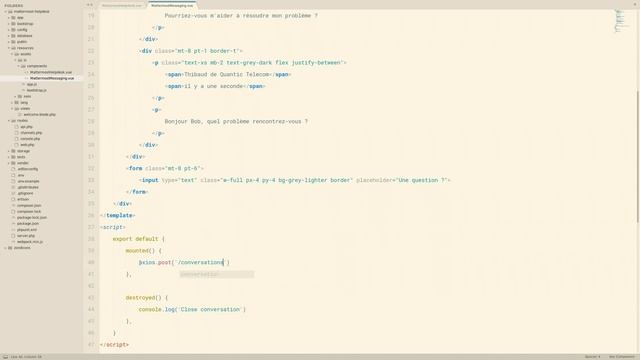The image size is (640, 360).
Task: Click the app.js file icon
Action: click(23, 84)
